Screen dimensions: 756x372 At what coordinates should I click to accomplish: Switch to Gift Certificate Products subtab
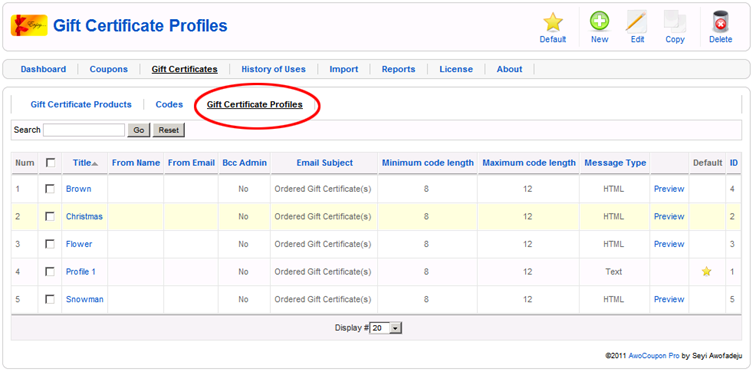click(81, 104)
